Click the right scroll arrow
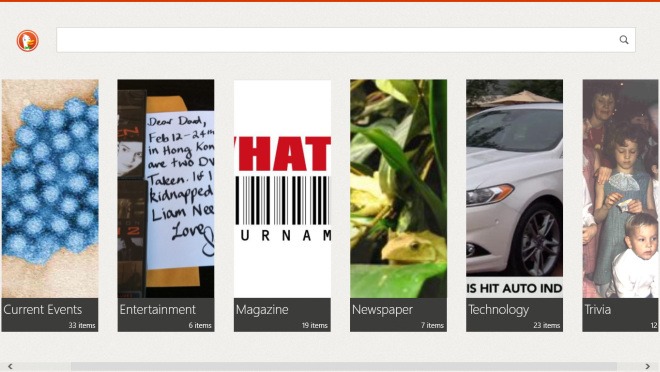Viewport: 660px width, 372px height. 648,367
